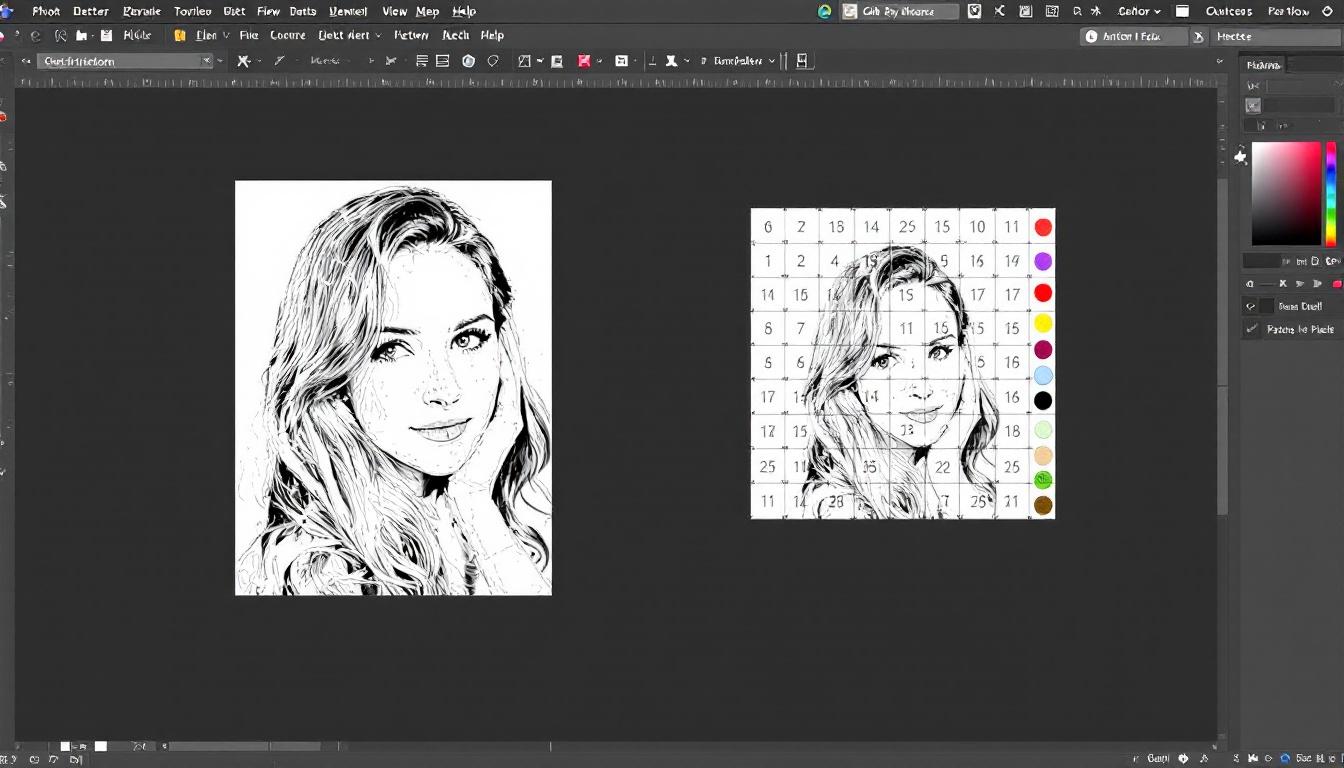This screenshot has width=1344, height=768.
Task: Click the save disk icon in second toolbar
Action: [106, 35]
